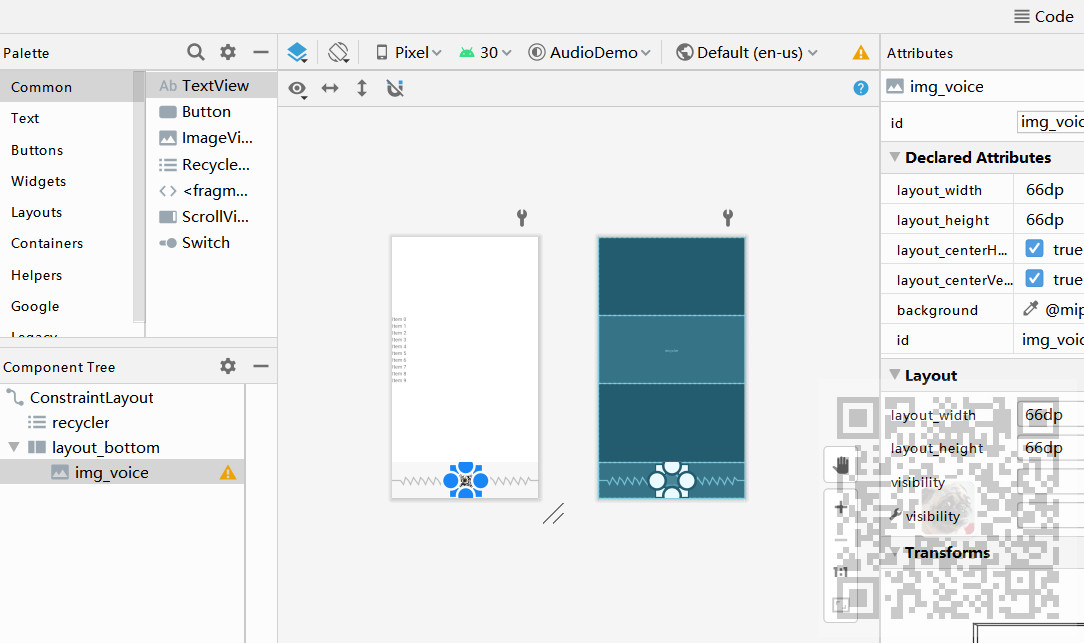Expand the selected view vertically

[362, 88]
